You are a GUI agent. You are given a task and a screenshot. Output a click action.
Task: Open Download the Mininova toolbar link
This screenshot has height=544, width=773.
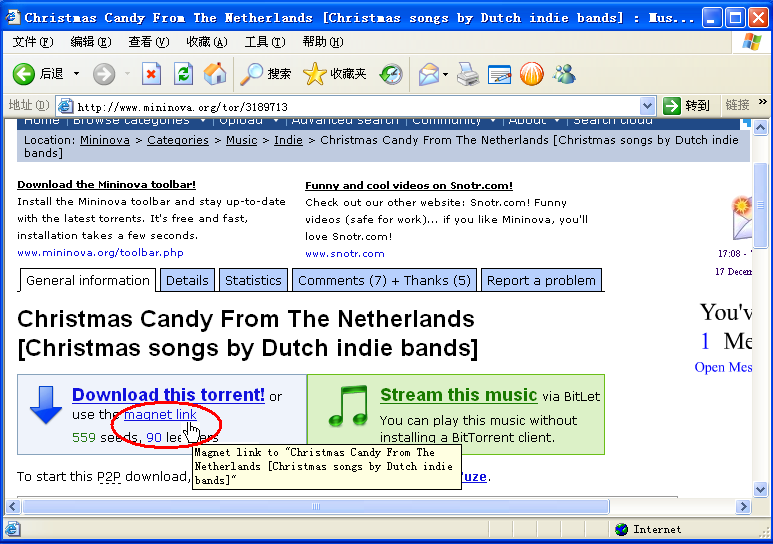[106, 184]
